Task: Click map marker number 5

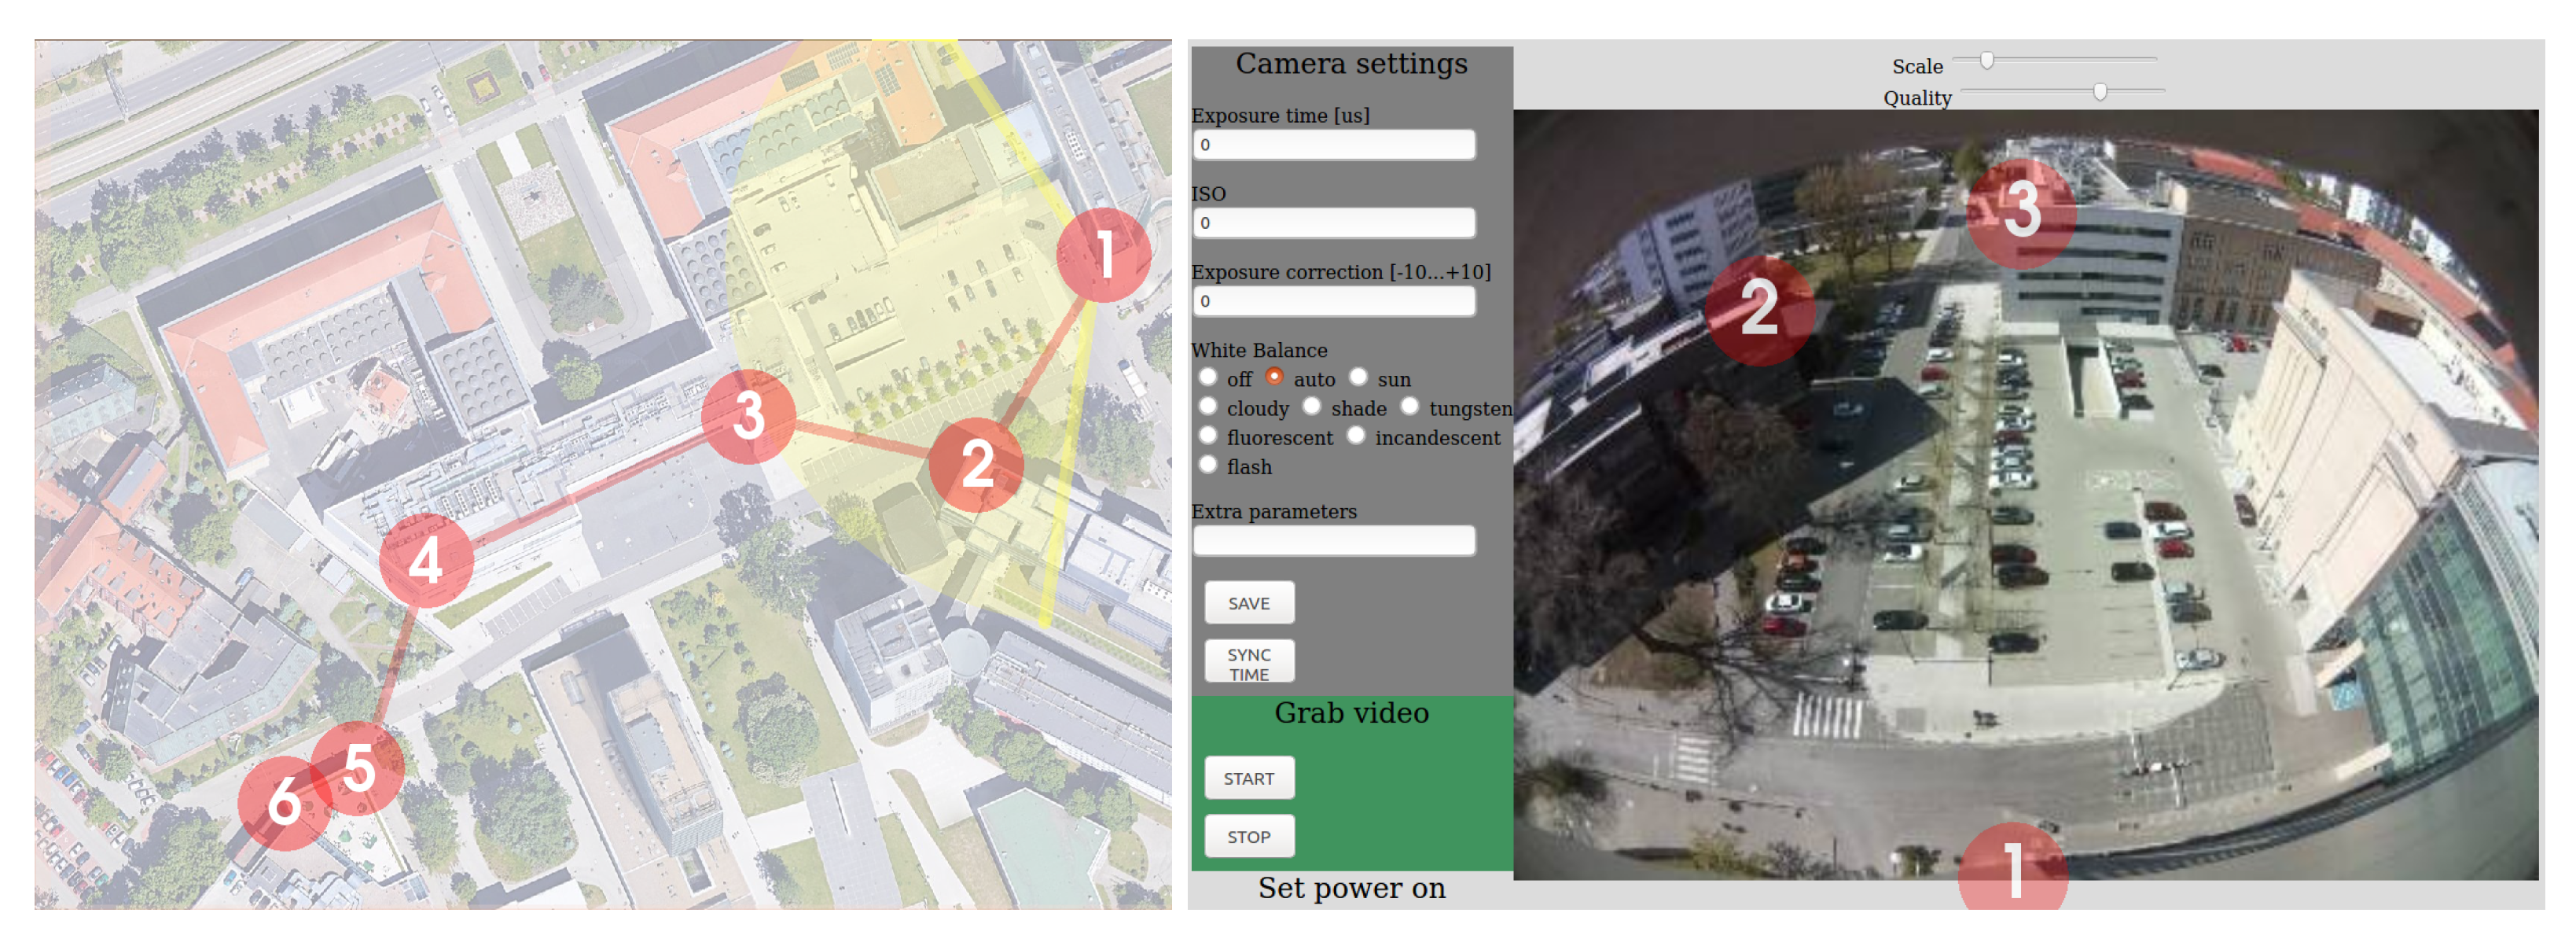Action: click(358, 768)
